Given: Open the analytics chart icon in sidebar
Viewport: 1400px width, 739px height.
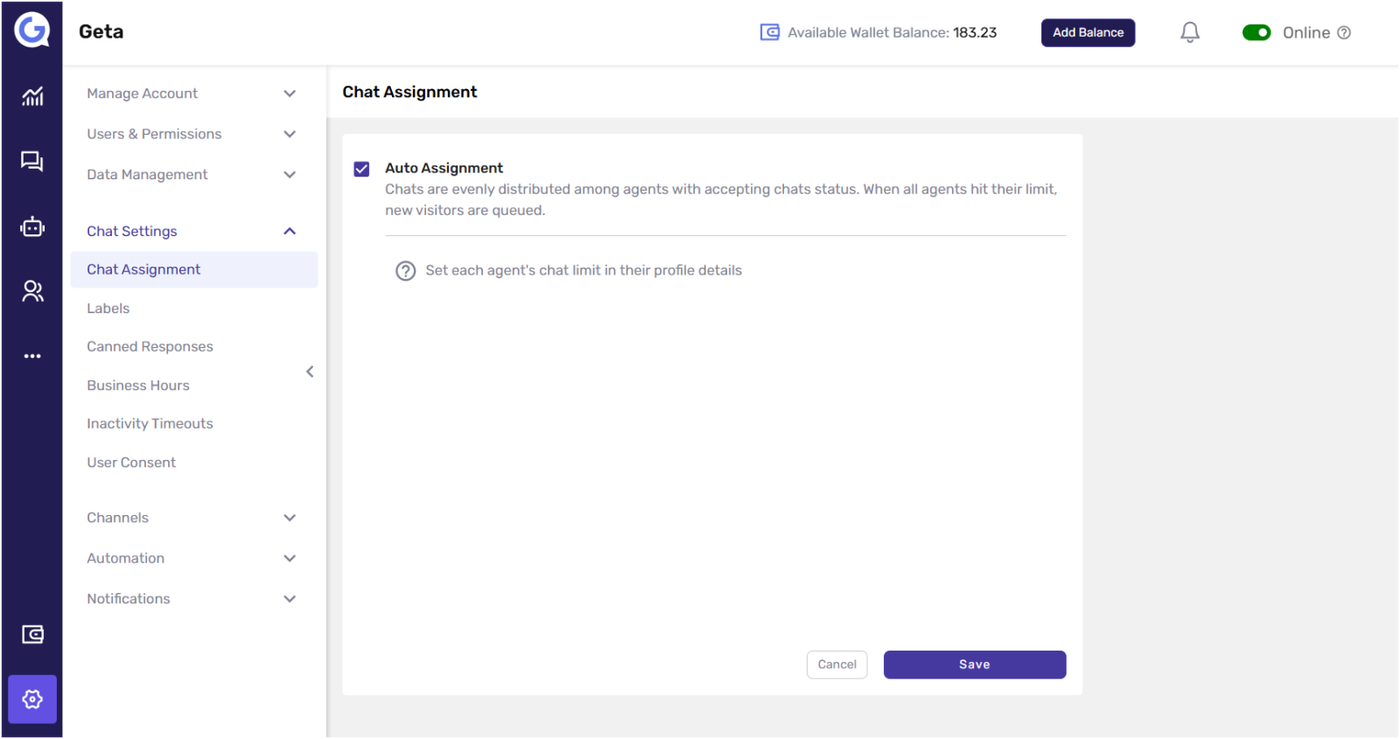Looking at the screenshot, I should (x=32, y=96).
